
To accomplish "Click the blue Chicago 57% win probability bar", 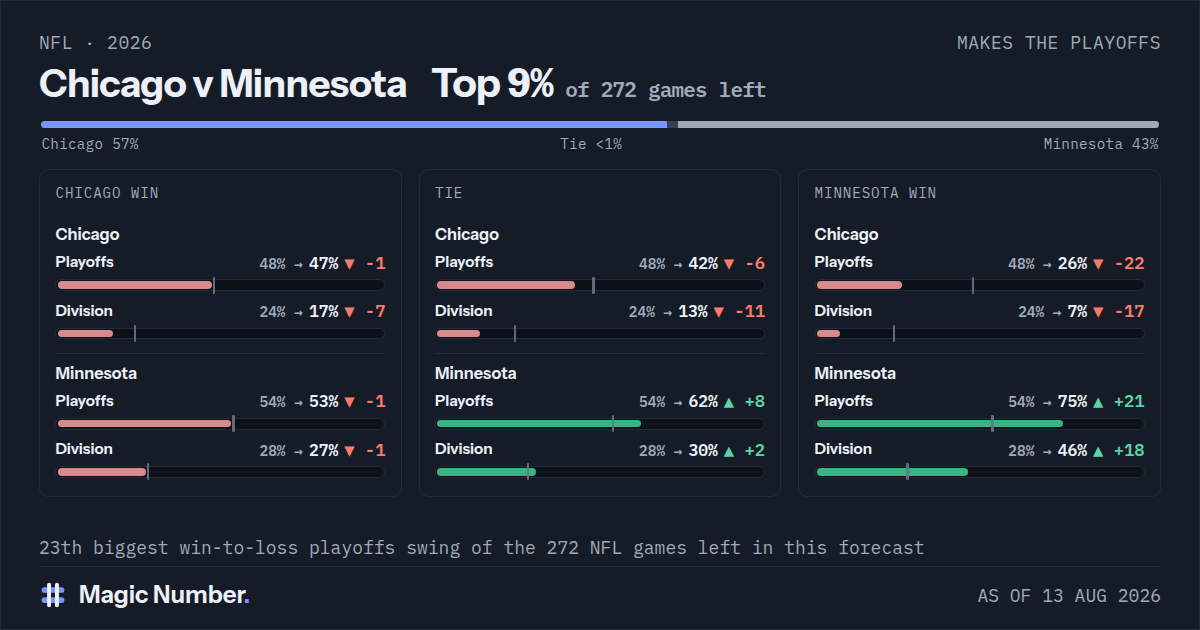I will (354, 125).
